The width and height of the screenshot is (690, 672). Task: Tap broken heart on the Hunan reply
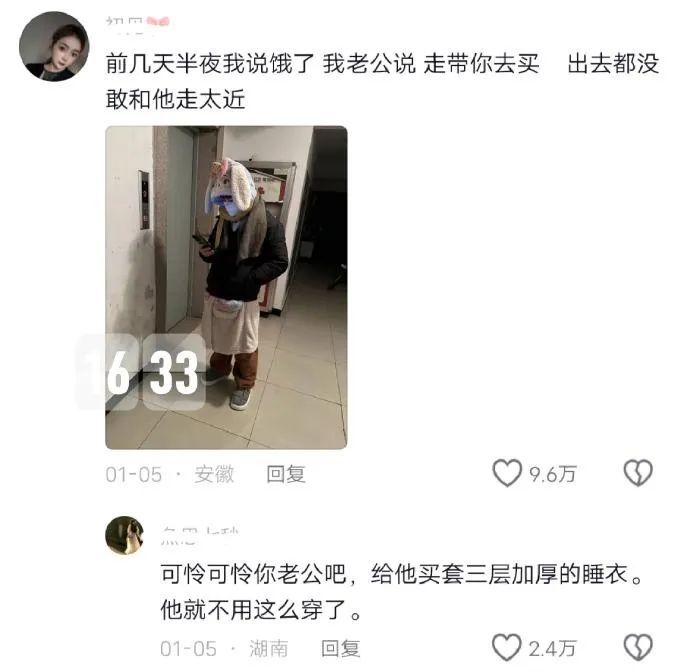pos(638,648)
